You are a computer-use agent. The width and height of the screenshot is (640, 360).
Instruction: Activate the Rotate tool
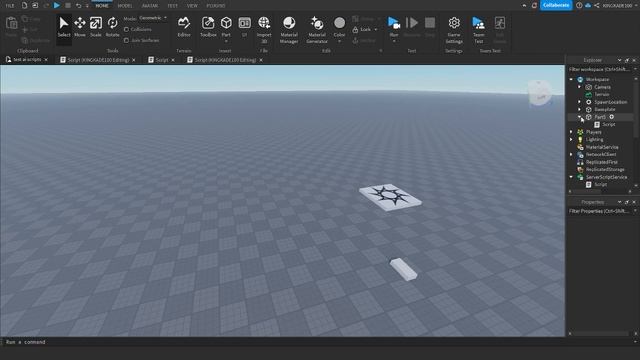112,27
